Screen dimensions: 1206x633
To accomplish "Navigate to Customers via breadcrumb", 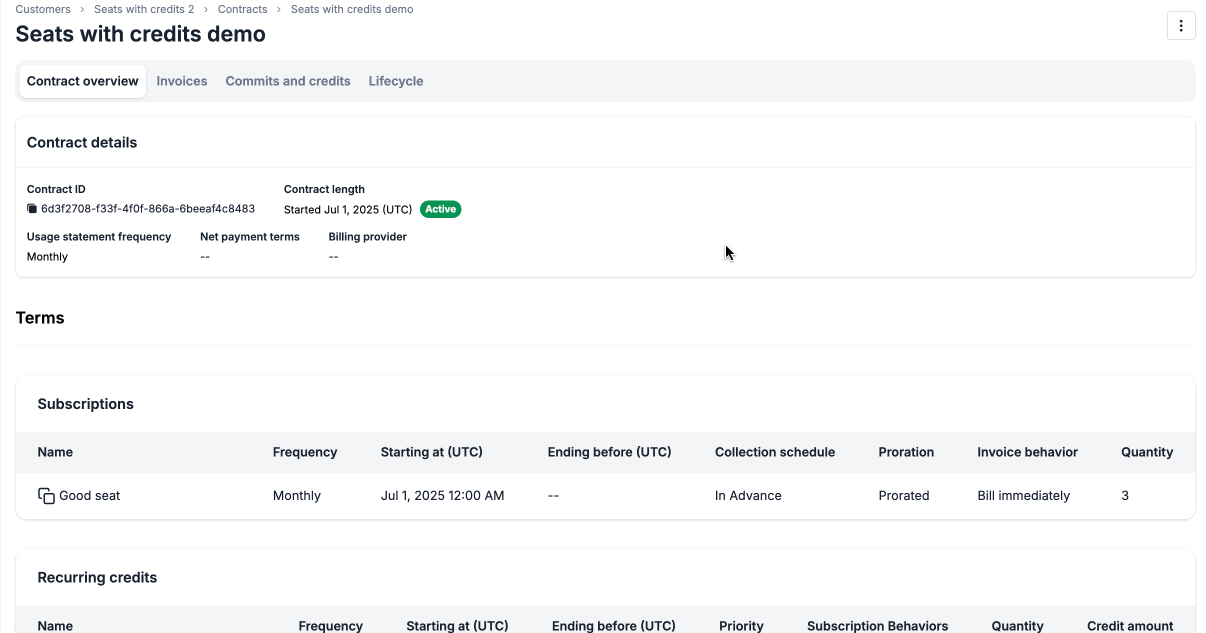I will (x=42, y=9).
